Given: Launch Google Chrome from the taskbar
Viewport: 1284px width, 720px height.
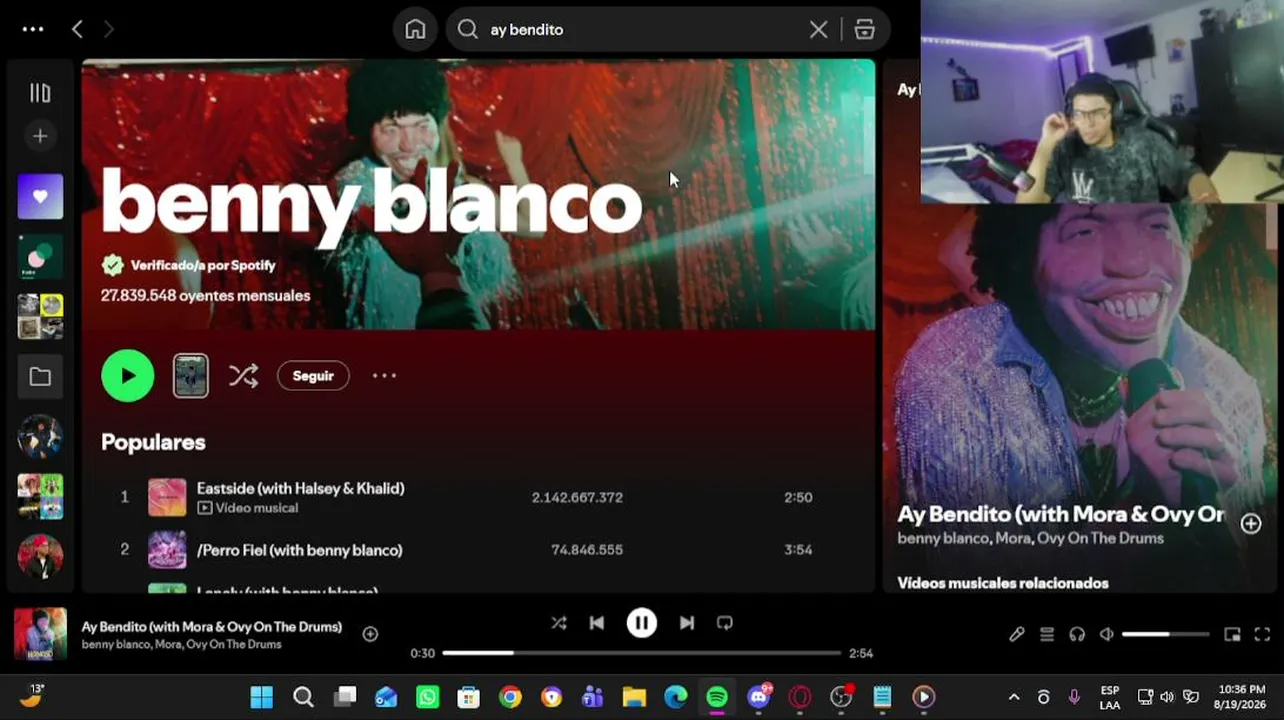Looking at the screenshot, I should point(510,697).
